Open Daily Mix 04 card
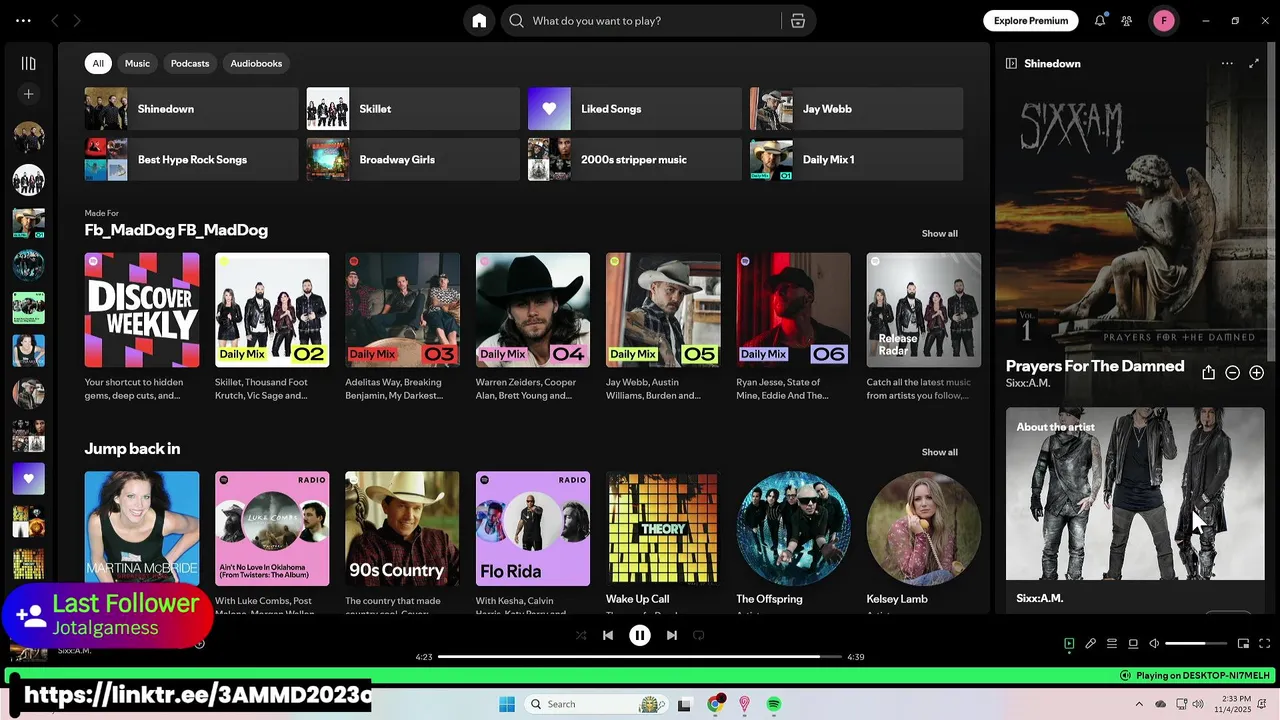The height and width of the screenshot is (720, 1280). click(533, 327)
